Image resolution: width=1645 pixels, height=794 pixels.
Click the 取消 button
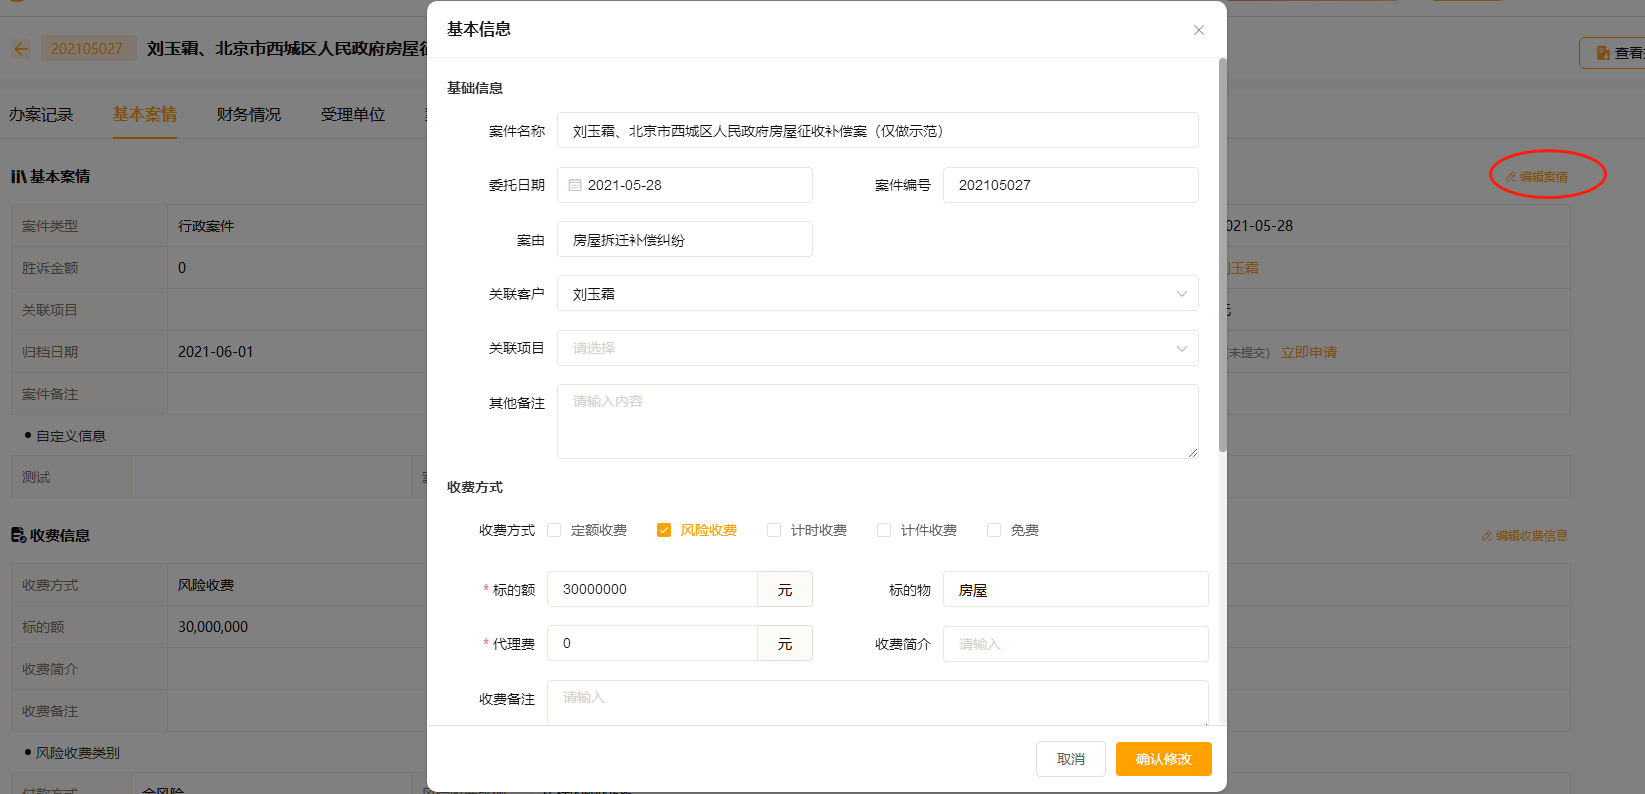(1070, 759)
